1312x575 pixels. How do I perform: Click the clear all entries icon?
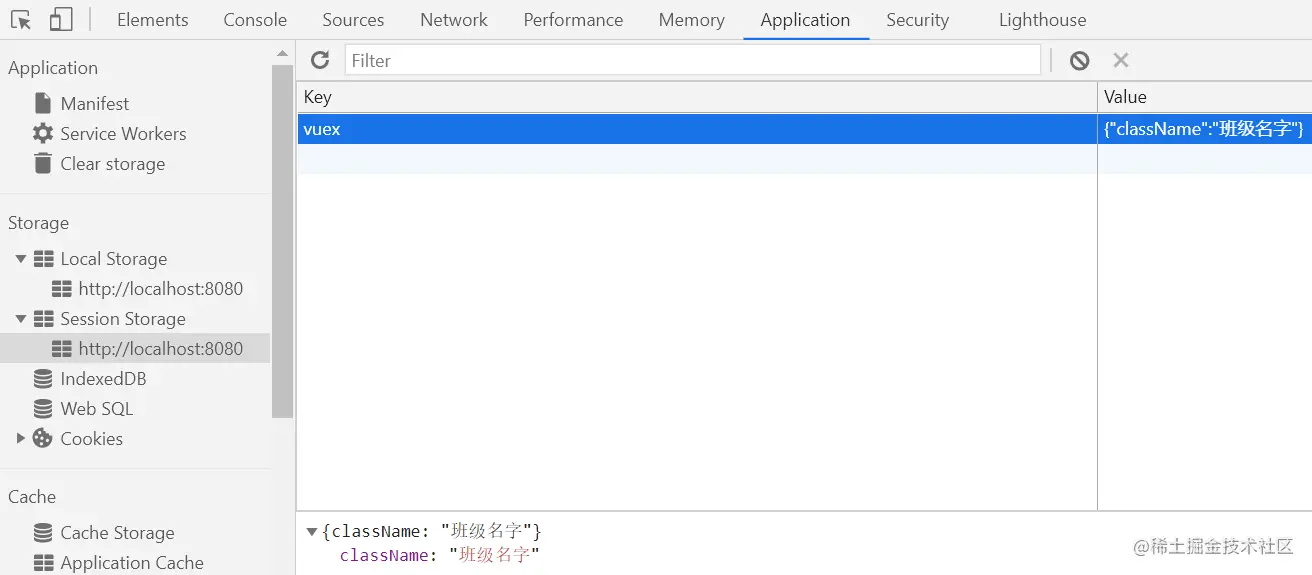coord(1079,60)
